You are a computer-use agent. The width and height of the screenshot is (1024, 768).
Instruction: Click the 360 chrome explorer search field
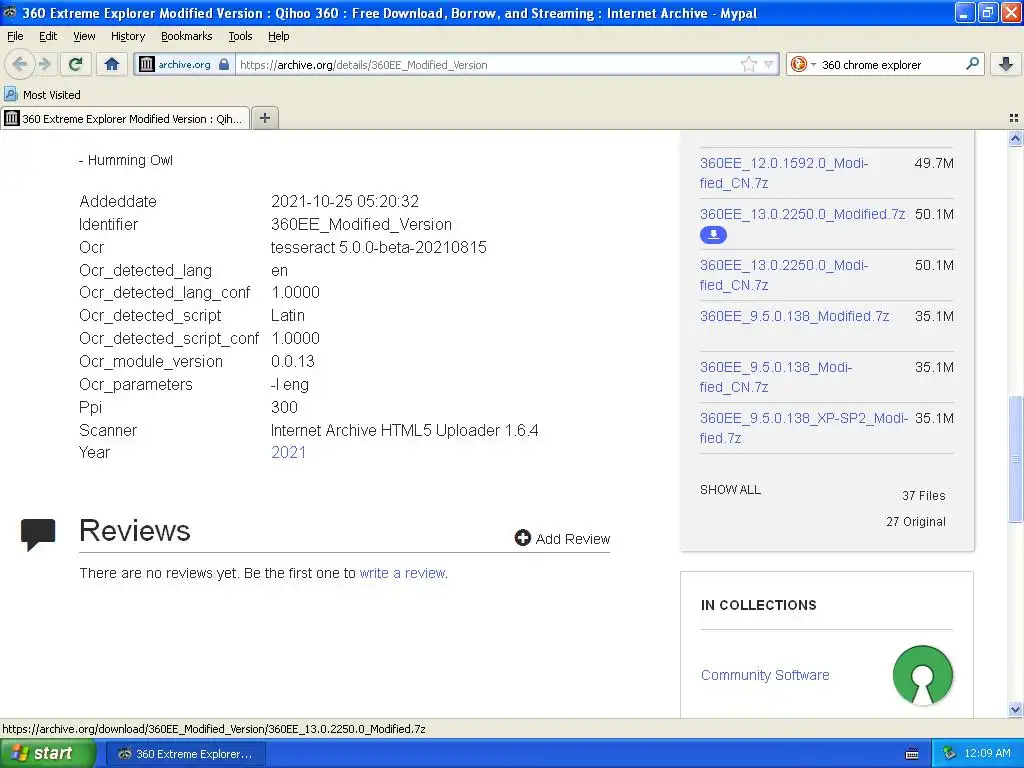[x=890, y=65]
